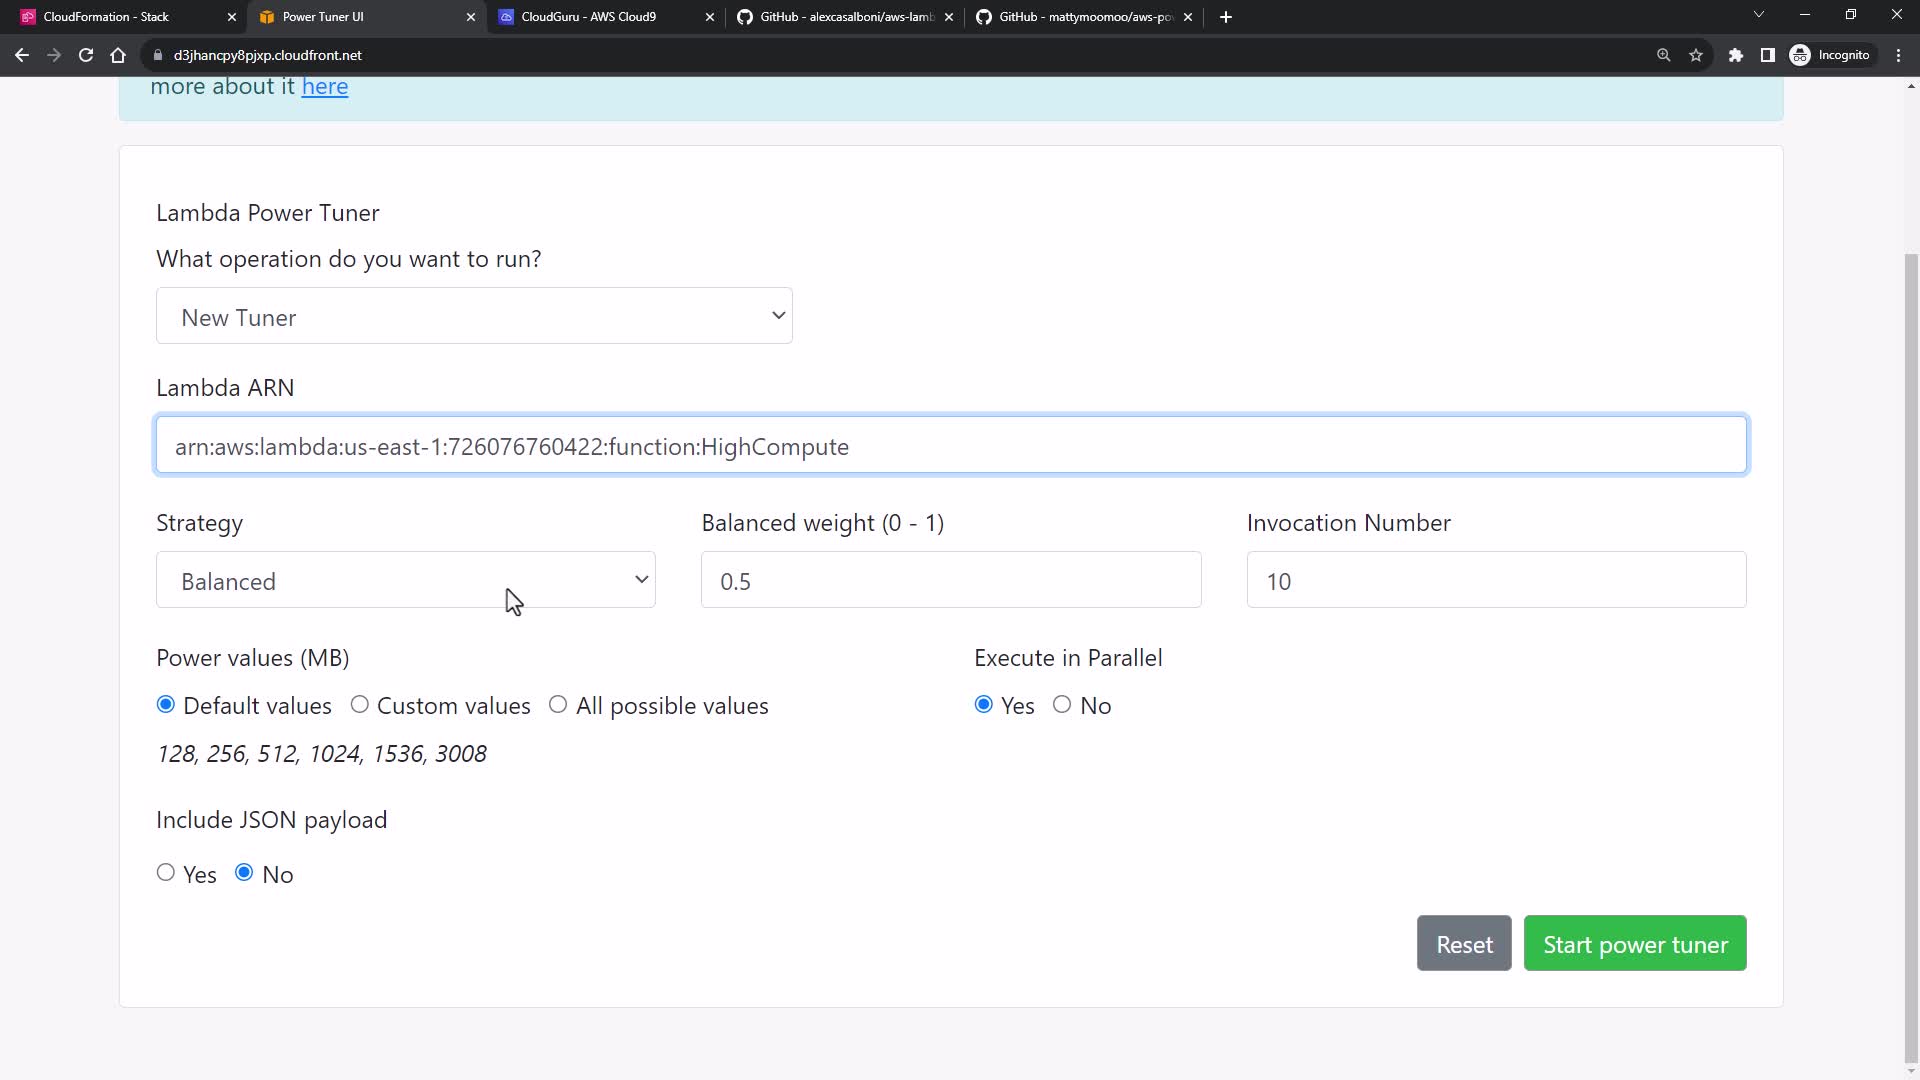Reload the current page
1920x1080 pixels.
tap(86, 55)
